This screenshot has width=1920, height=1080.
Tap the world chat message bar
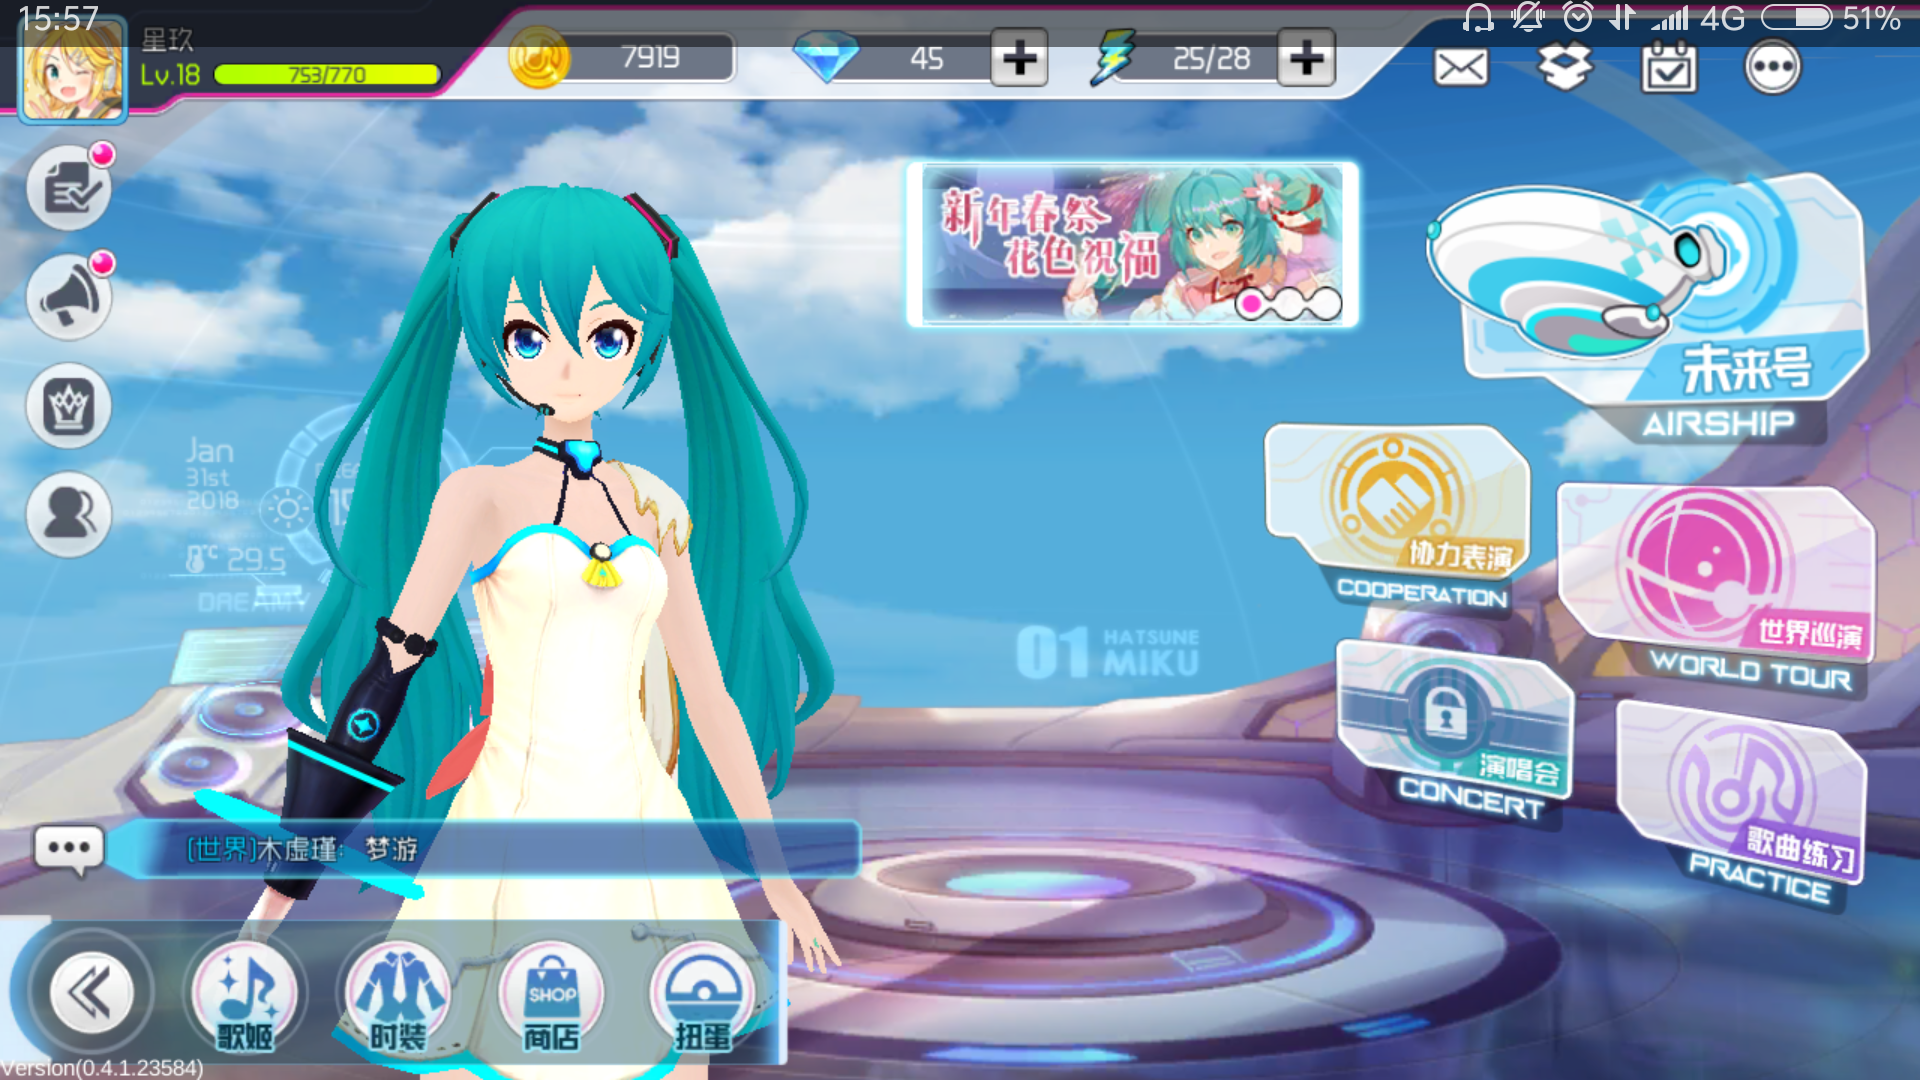coord(485,850)
